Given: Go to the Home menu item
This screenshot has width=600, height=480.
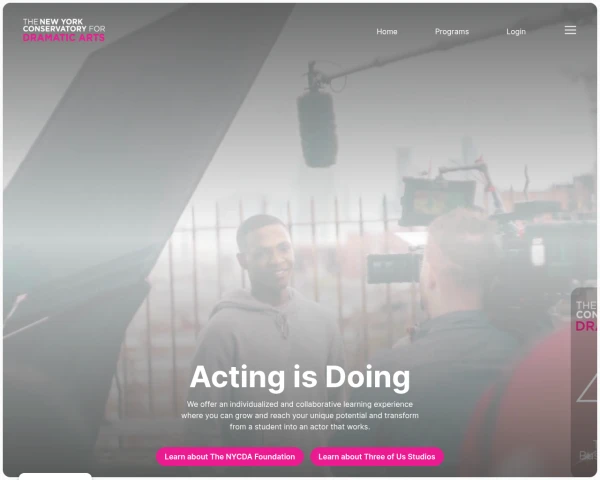Looking at the screenshot, I should [386, 31].
